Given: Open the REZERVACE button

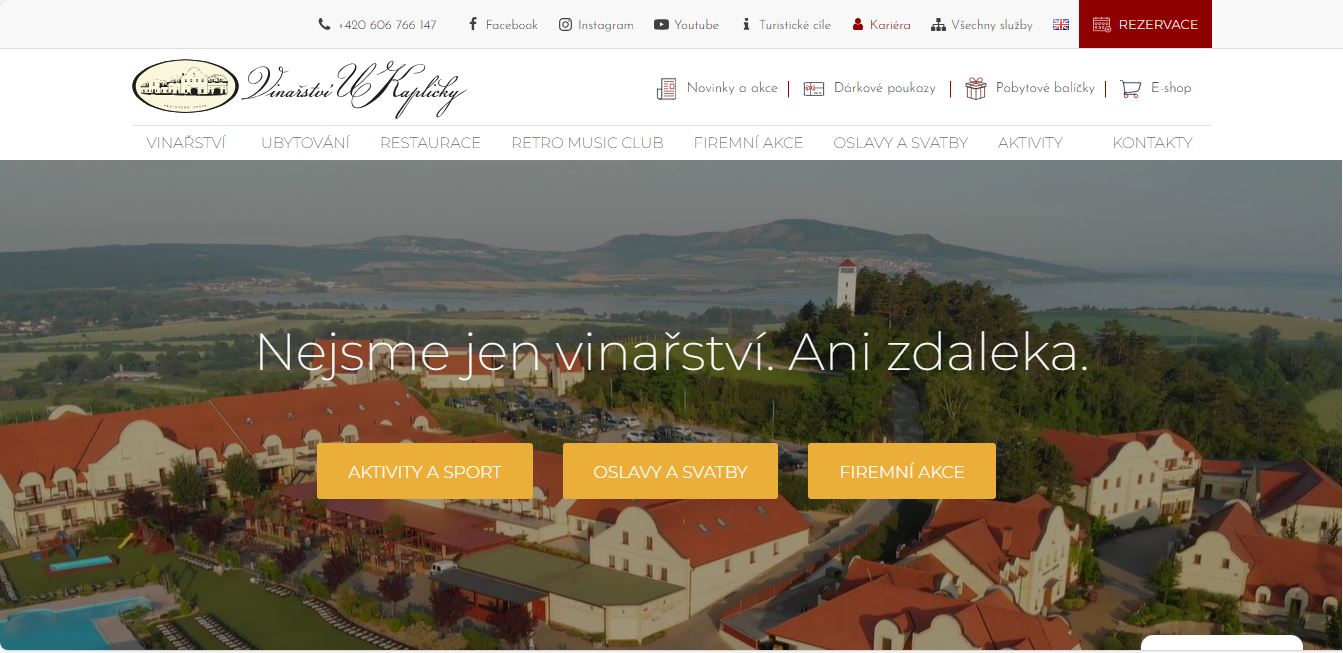Looking at the screenshot, I should 1145,24.
